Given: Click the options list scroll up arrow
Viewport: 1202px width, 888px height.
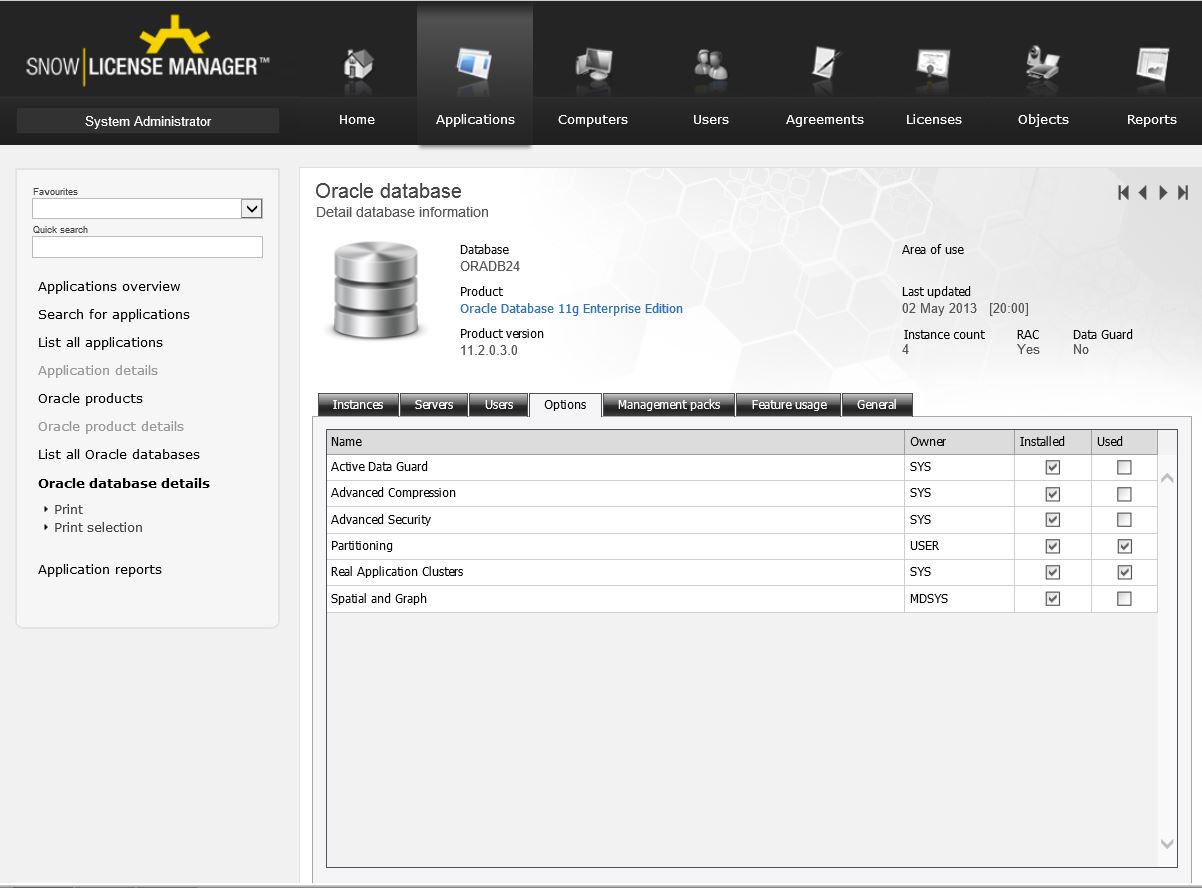Looking at the screenshot, I should pyautogui.click(x=1167, y=479).
